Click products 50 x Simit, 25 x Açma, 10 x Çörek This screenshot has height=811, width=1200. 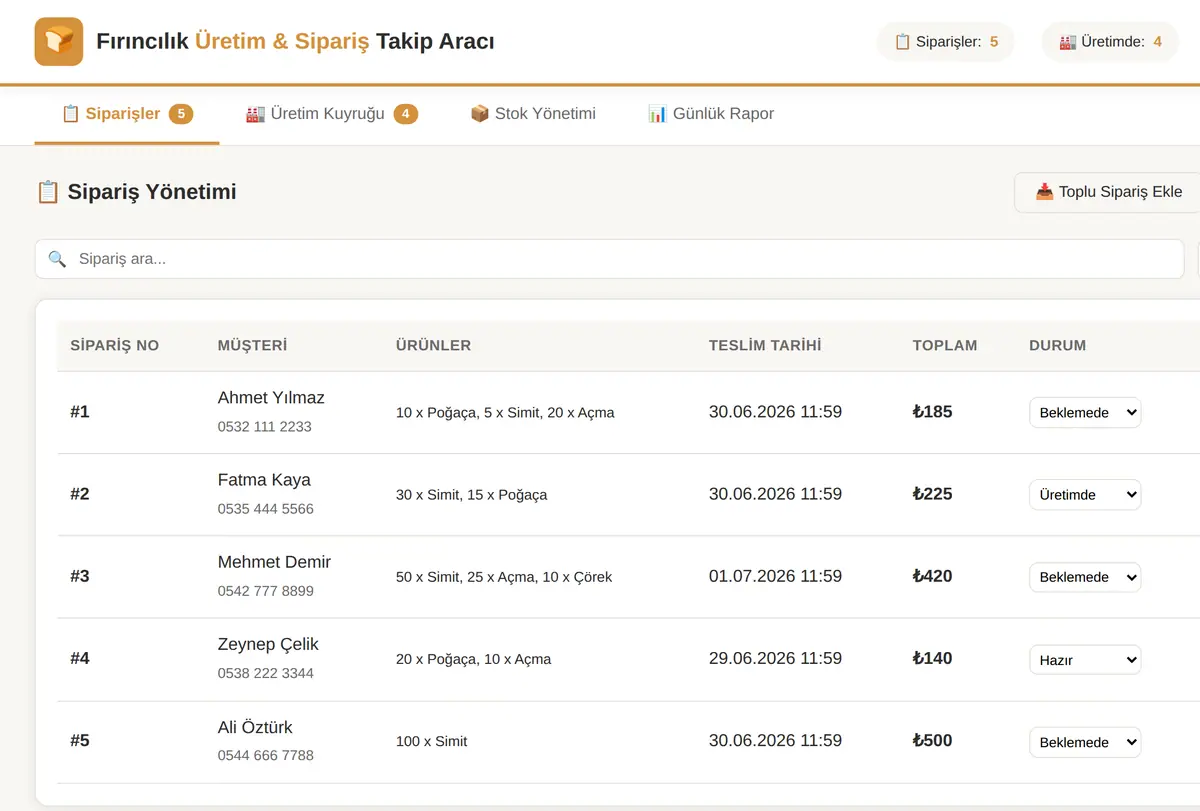click(504, 577)
